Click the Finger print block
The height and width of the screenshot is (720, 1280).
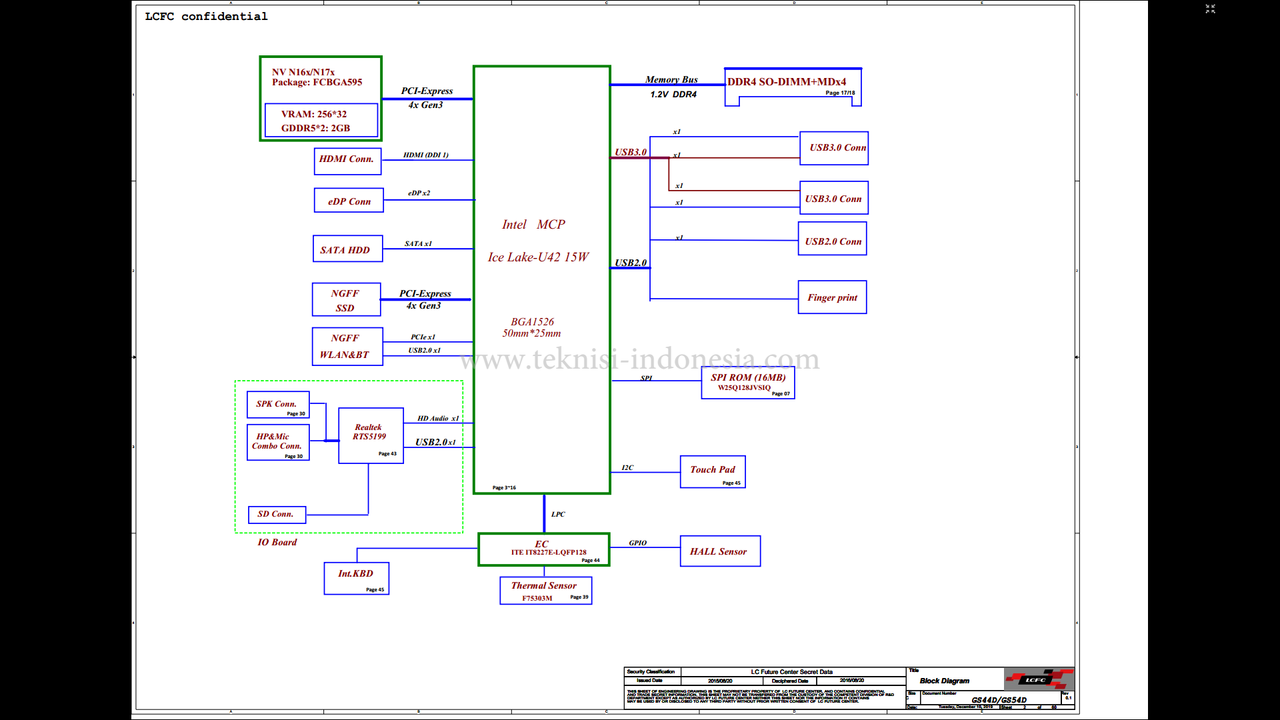tap(833, 297)
